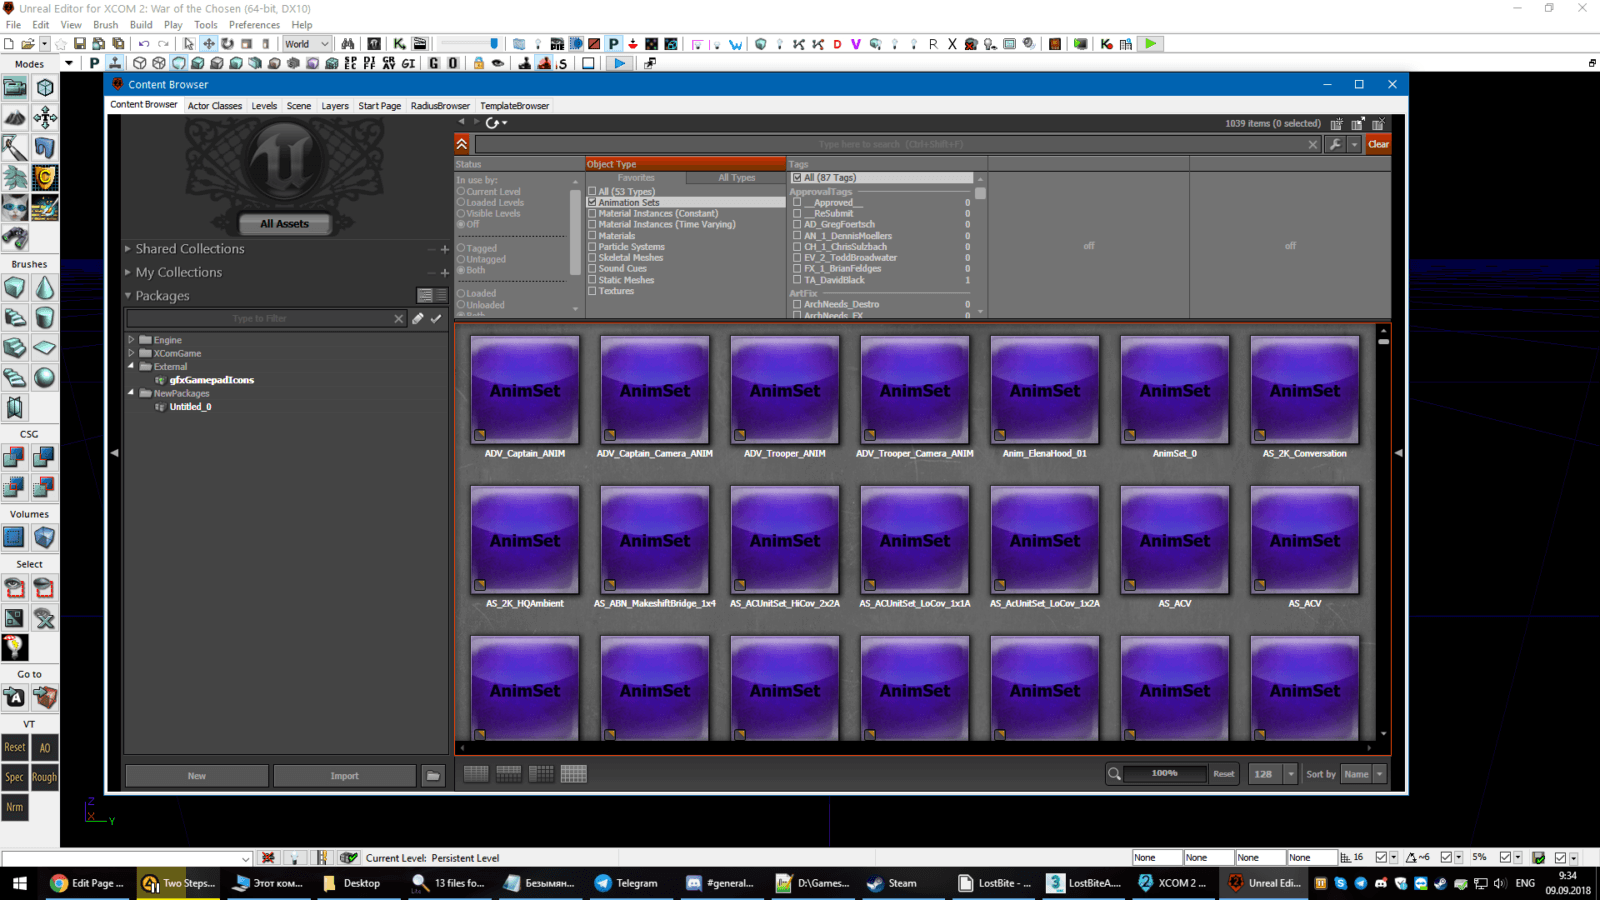
Task: Click the green Play in editor arrow
Action: pyautogui.click(x=1151, y=44)
